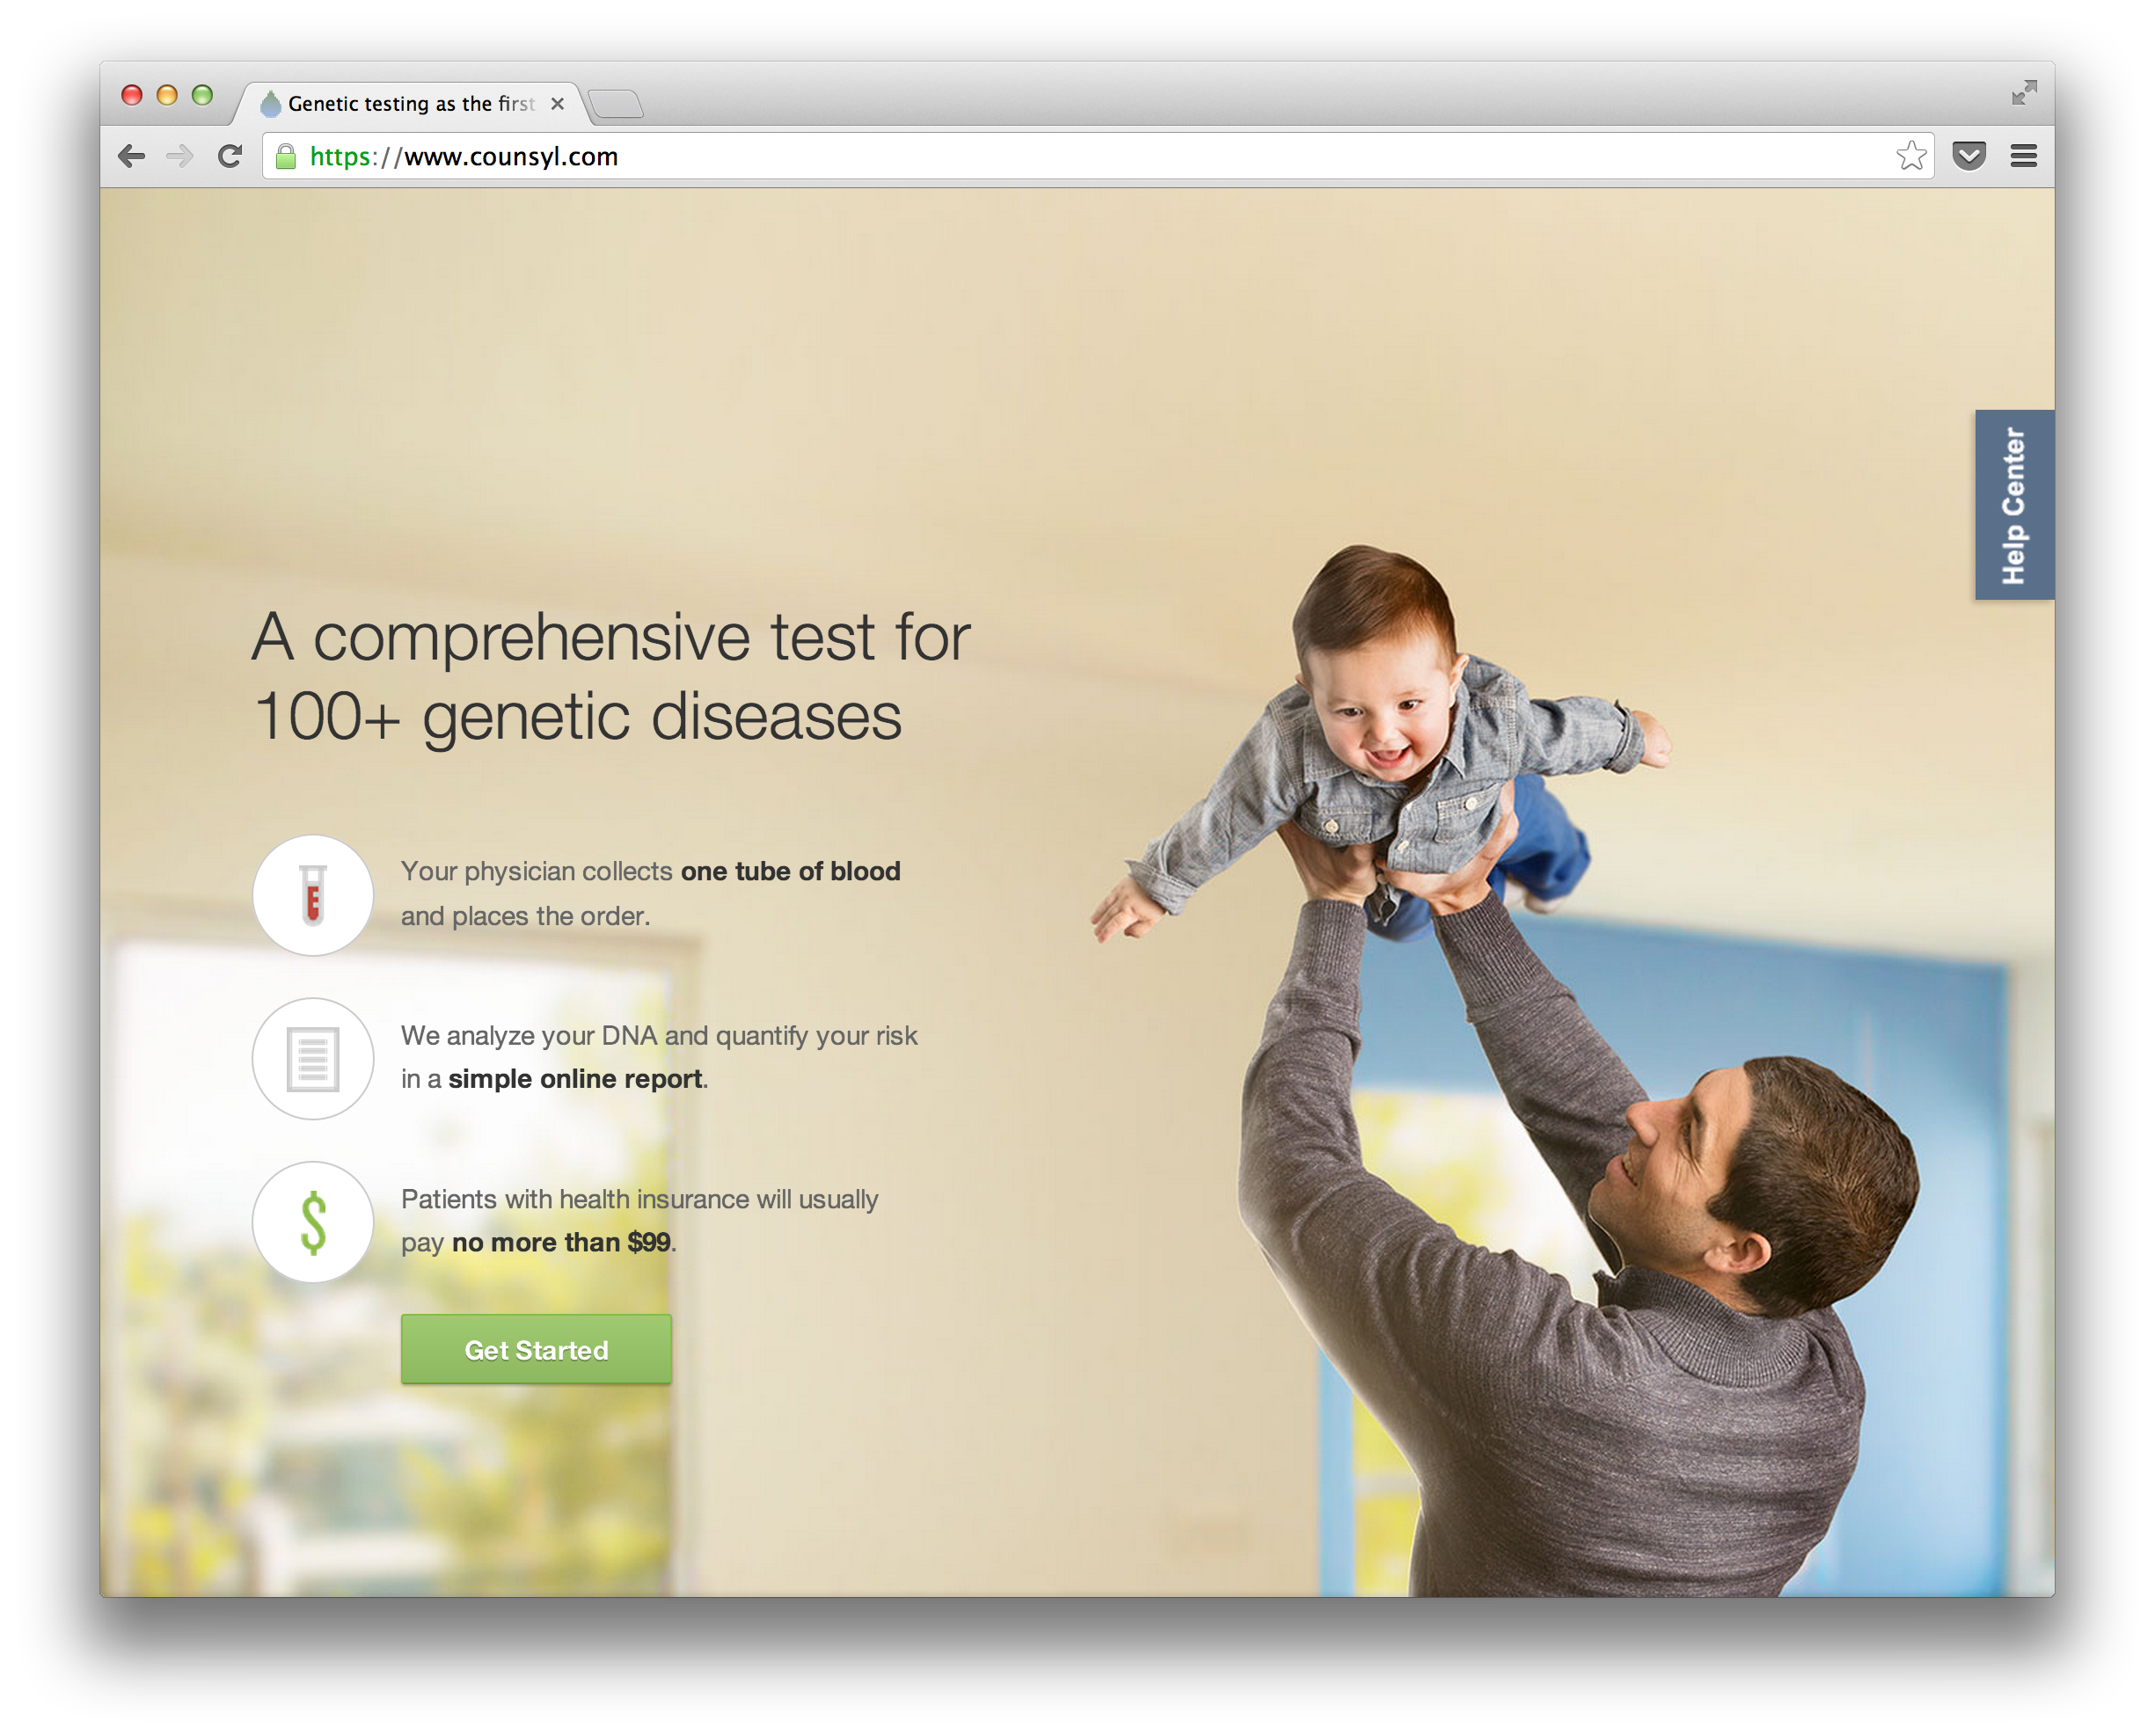Click the tab's water drop favicon
The width and height of the screenshot is (2155, 1736).
[x=270, y=103]
